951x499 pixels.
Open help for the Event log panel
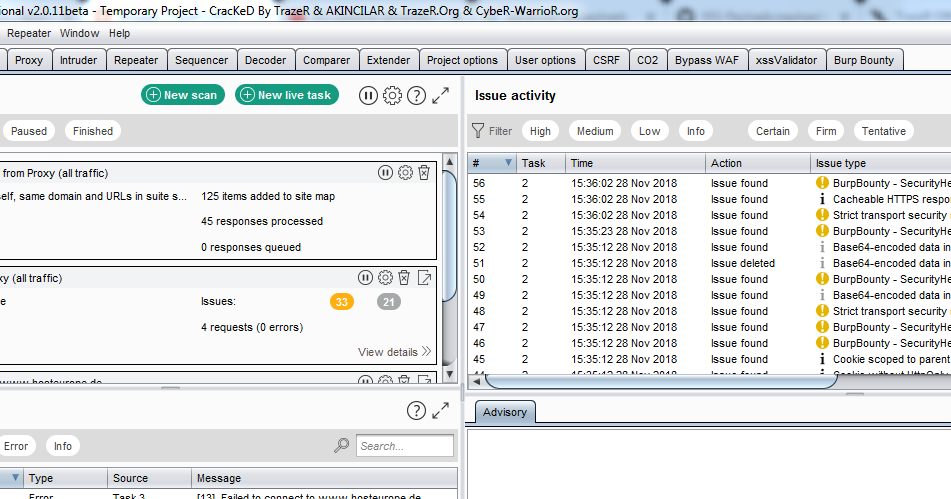pos(416,410)
